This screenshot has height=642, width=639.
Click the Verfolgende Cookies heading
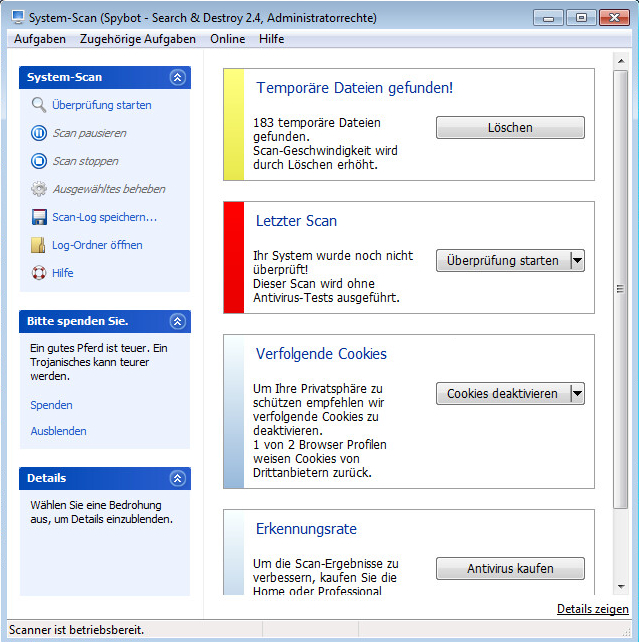tap(321, 354)
